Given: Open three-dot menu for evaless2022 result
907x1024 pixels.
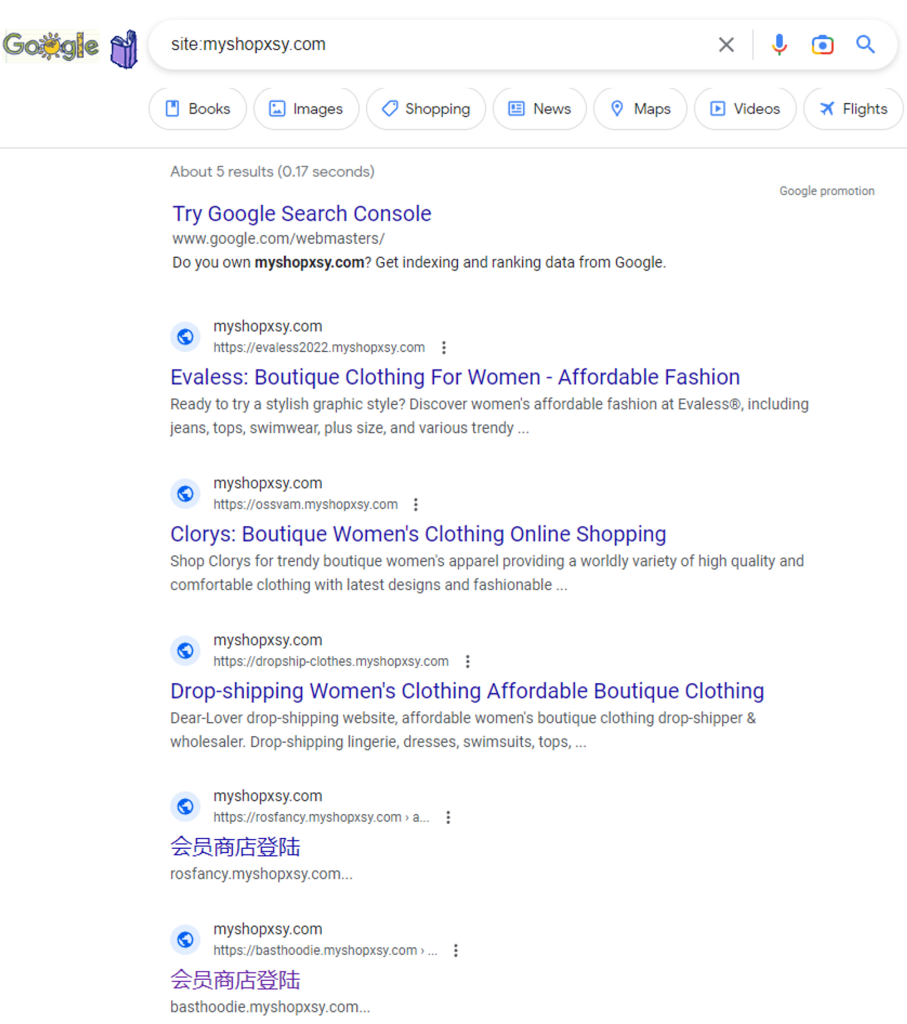Looking at the screenshot, I should point(444,347).
